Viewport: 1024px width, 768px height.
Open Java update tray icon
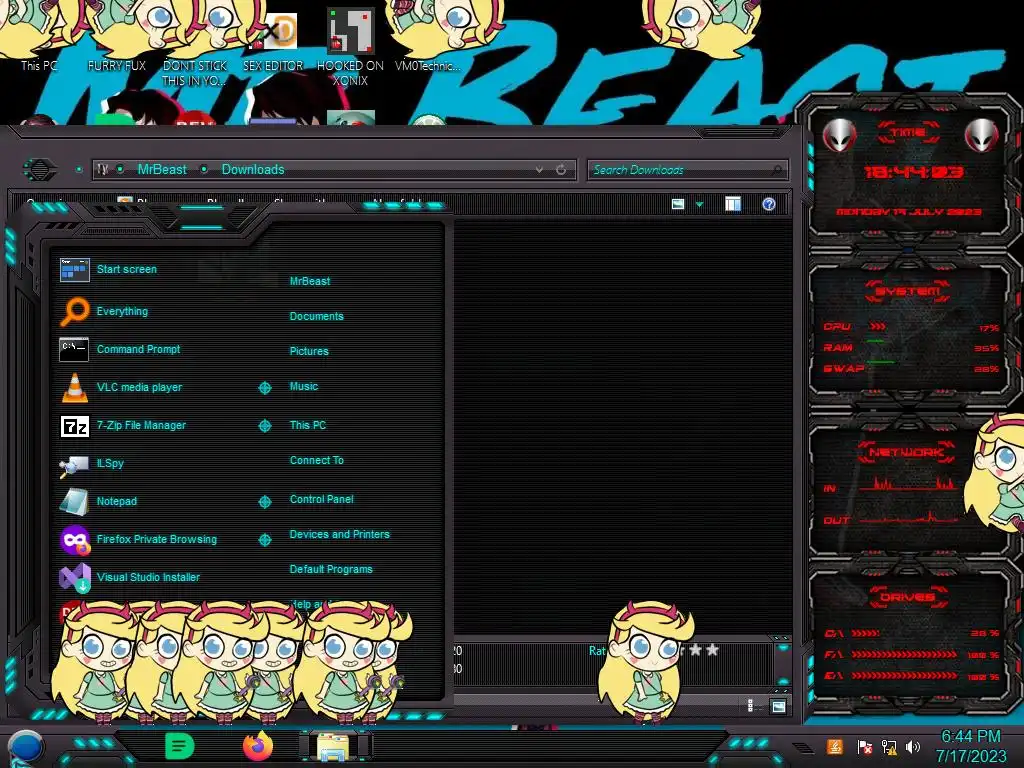pyautogui.click(x=835, y=746)
